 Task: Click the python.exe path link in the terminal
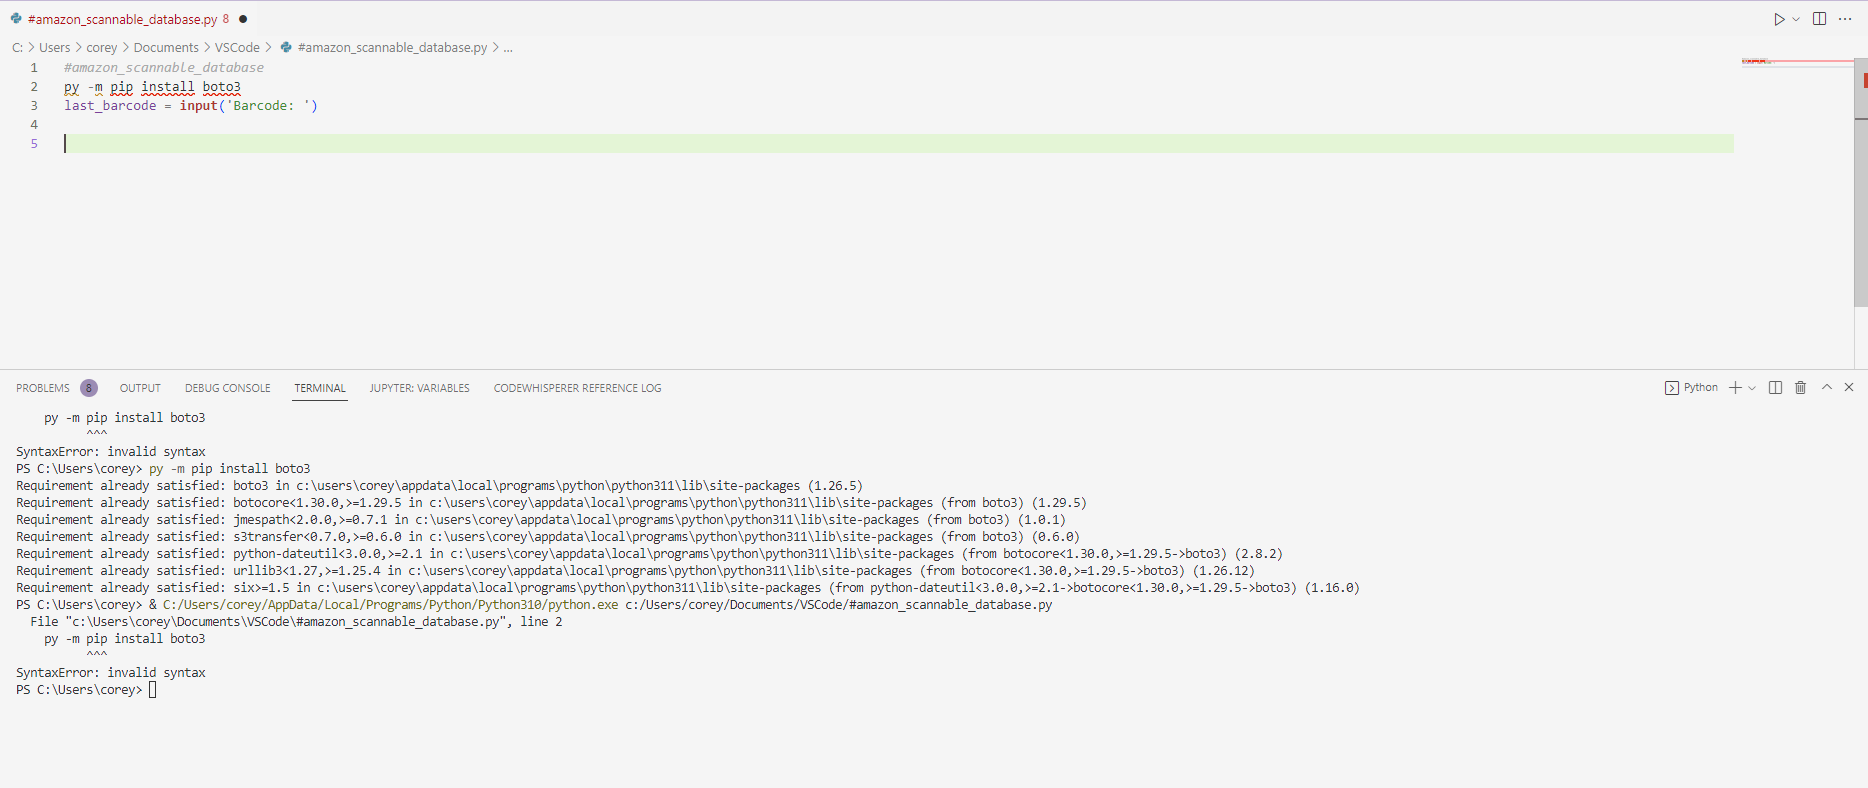click(x=391, y=605)
